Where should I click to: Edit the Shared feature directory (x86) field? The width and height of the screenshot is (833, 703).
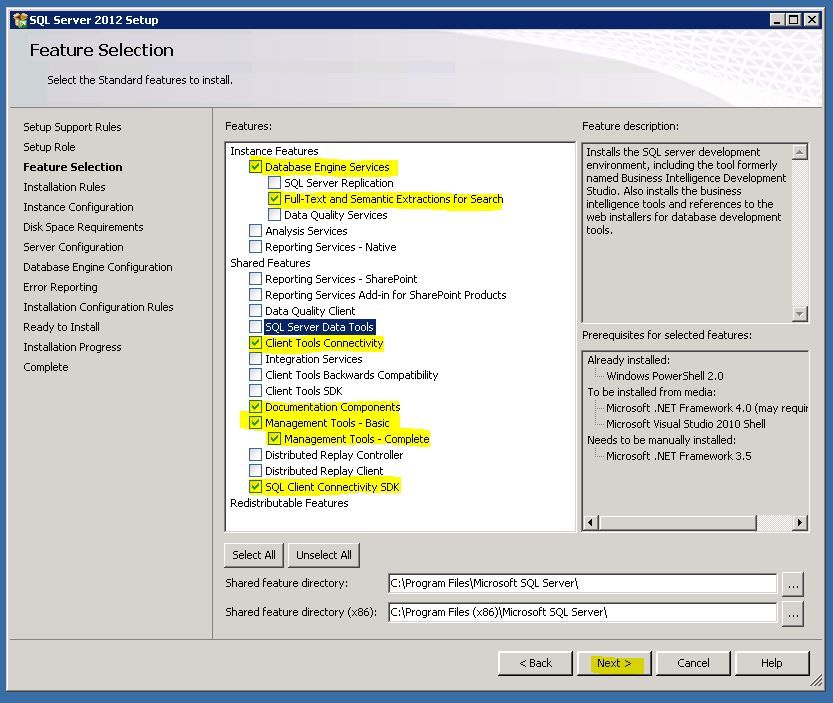click(x=582, y=612)
